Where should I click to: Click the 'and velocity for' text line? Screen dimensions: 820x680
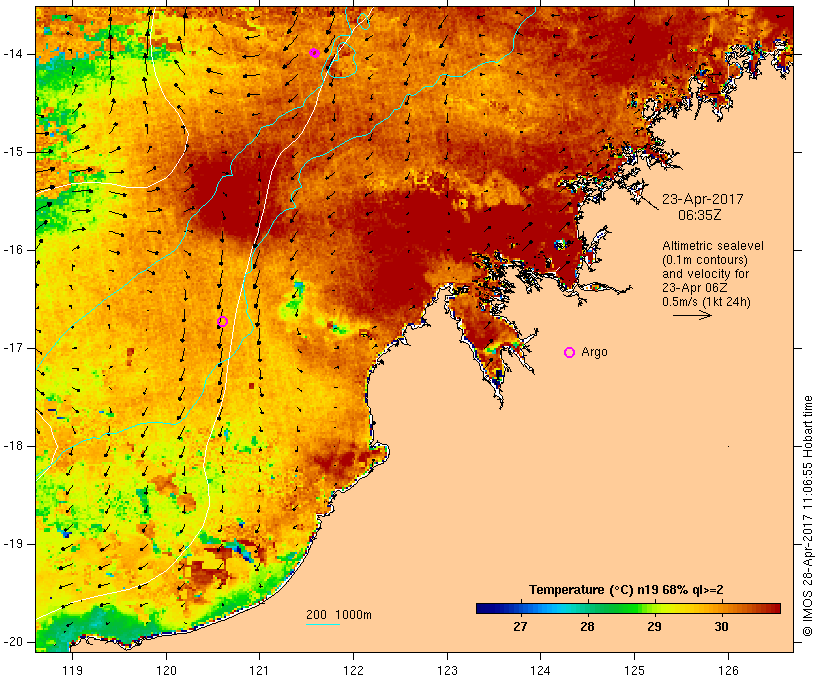705,274
